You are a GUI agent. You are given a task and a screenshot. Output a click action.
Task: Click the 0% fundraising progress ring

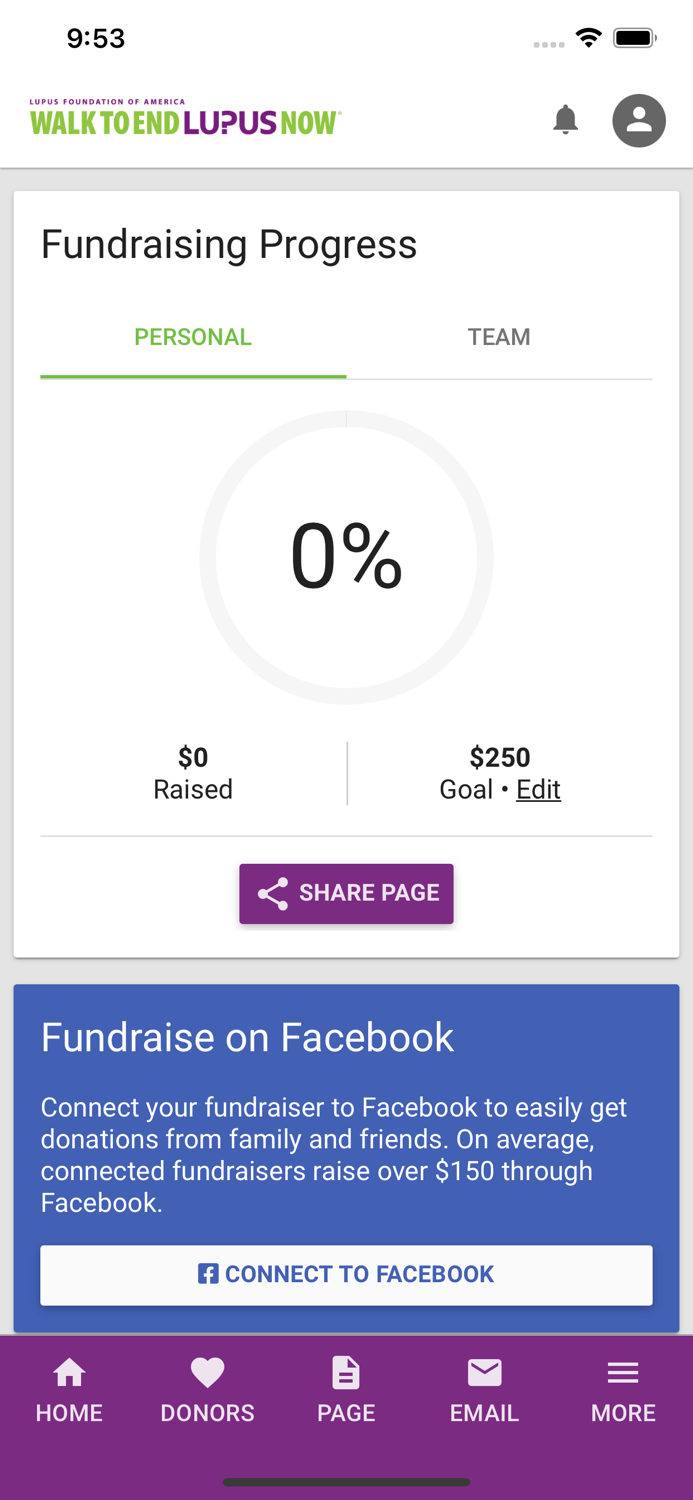click(x=346, y=558)
